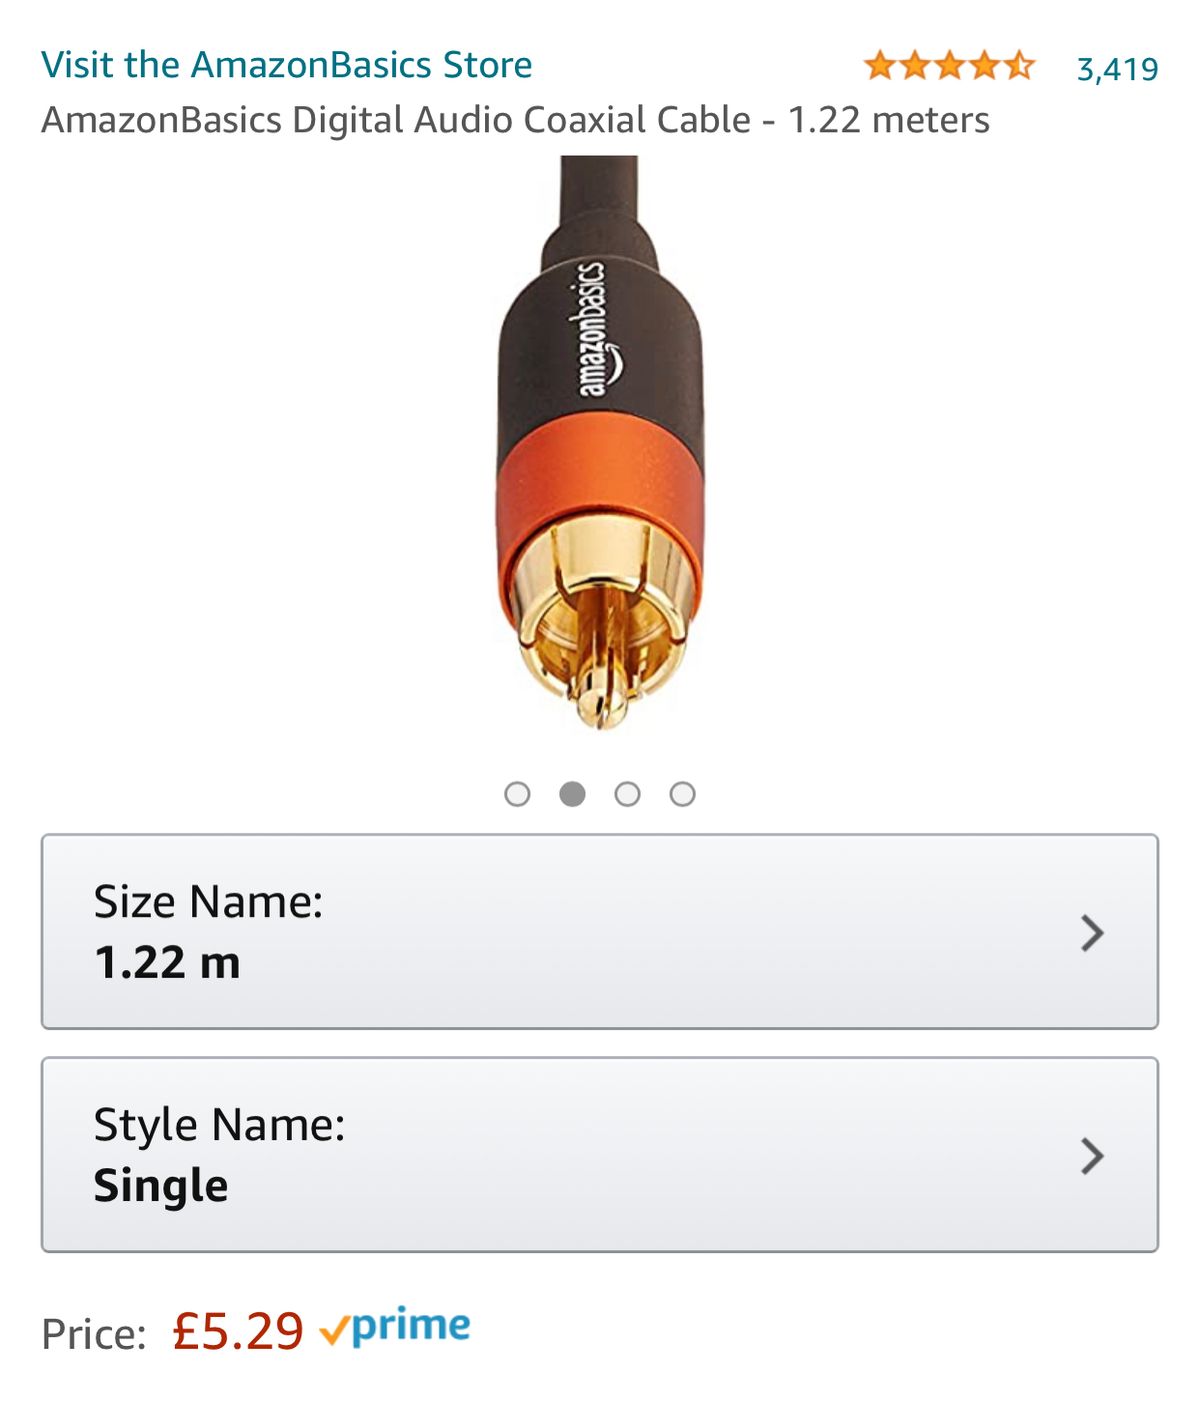Select the first image carousel dot
Image resolution: width=1200 pixels, height=1401 pixels.
tap(517, 794)
